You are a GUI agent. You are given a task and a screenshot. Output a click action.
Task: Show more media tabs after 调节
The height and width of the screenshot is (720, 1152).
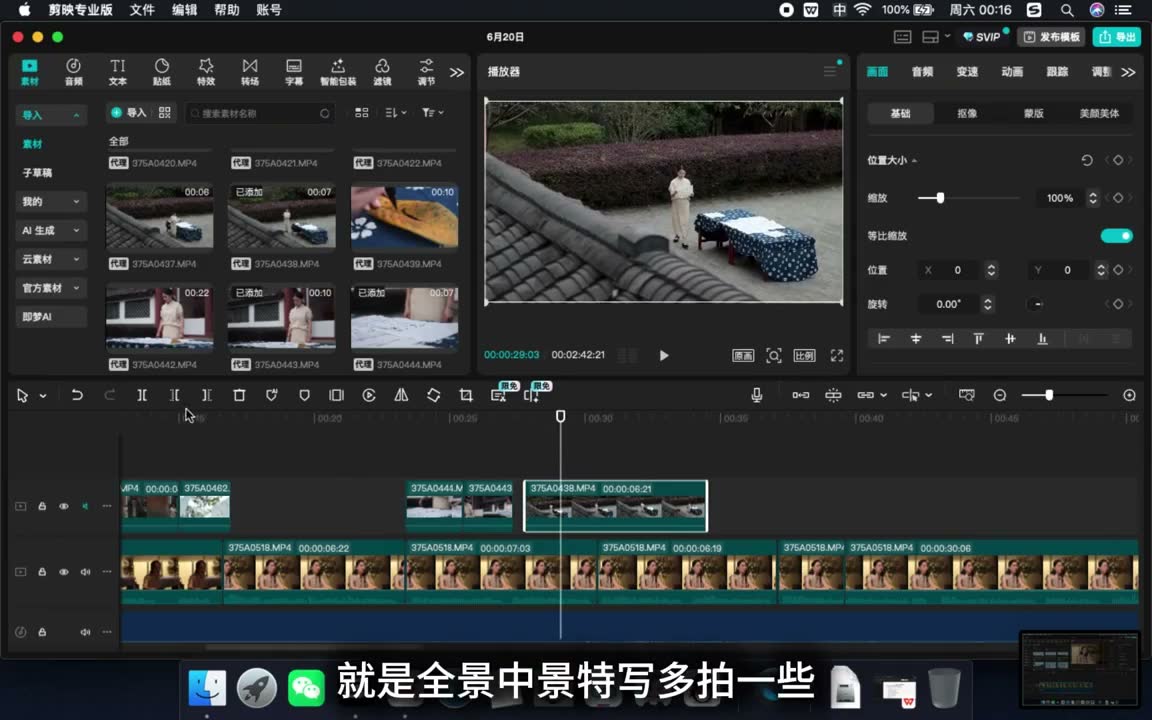(457, 72)
